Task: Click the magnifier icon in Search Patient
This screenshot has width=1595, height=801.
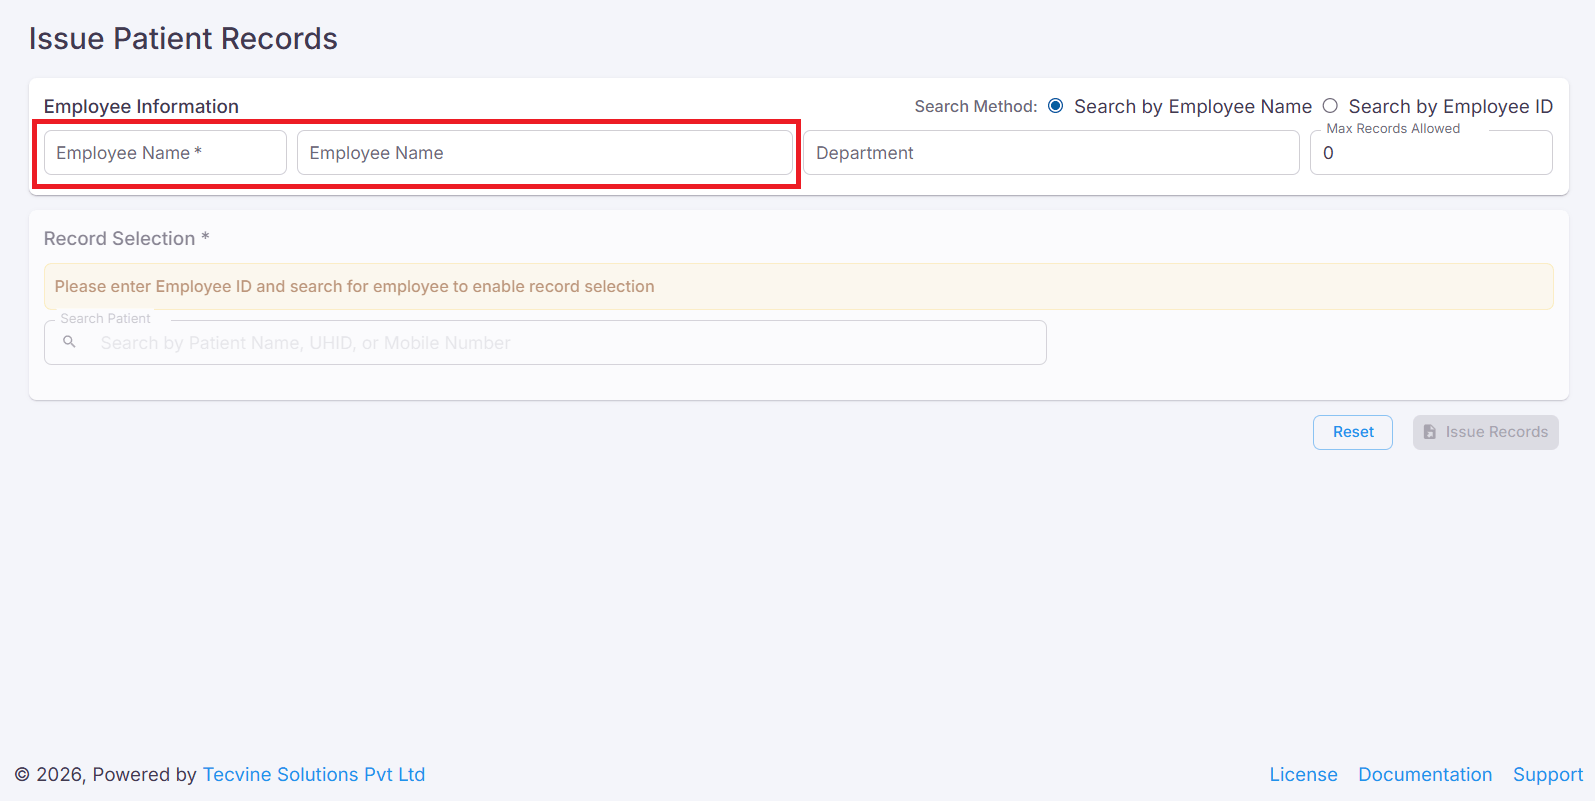Action: [x=69, y=342]
